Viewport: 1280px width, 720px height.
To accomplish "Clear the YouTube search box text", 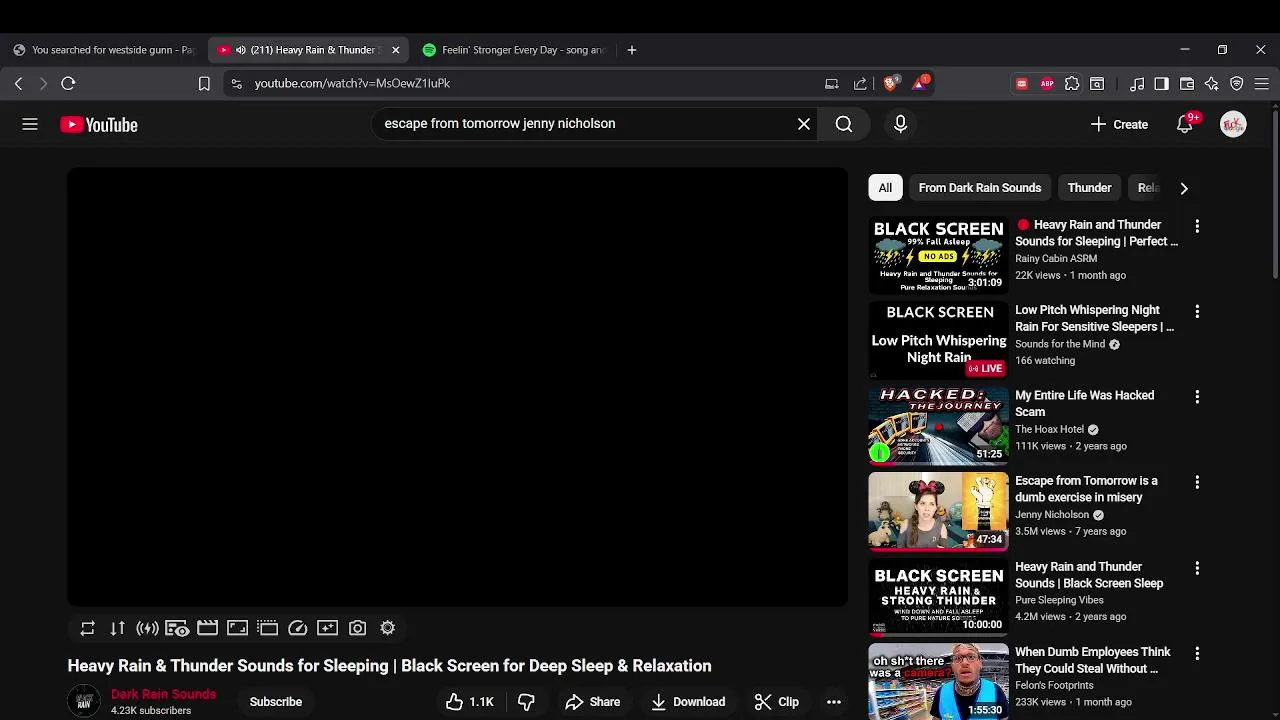I will pos(804,124).
